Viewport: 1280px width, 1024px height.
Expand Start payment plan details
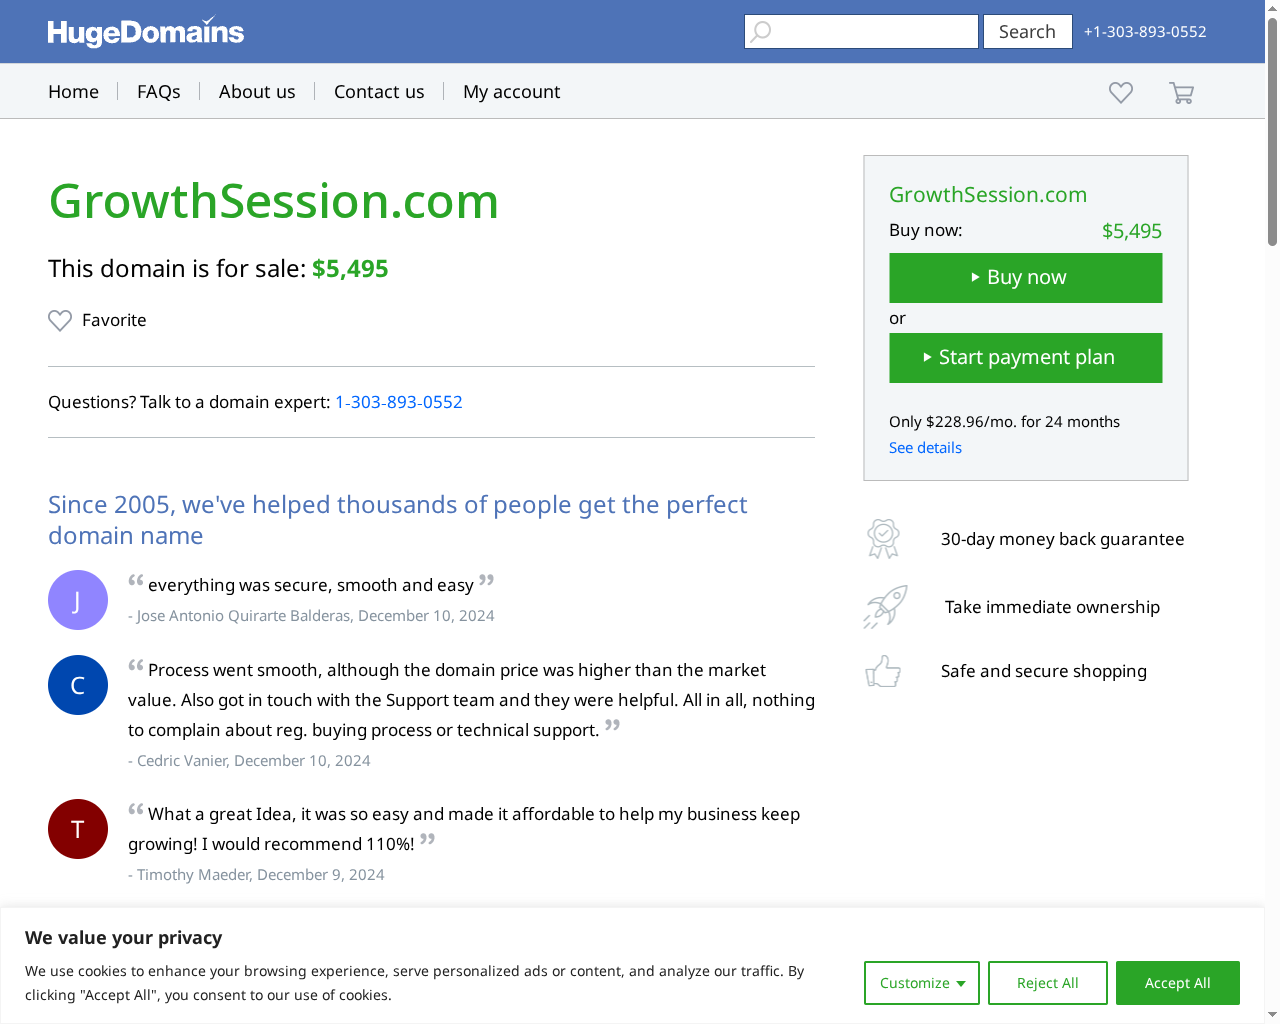point(1025,357)
